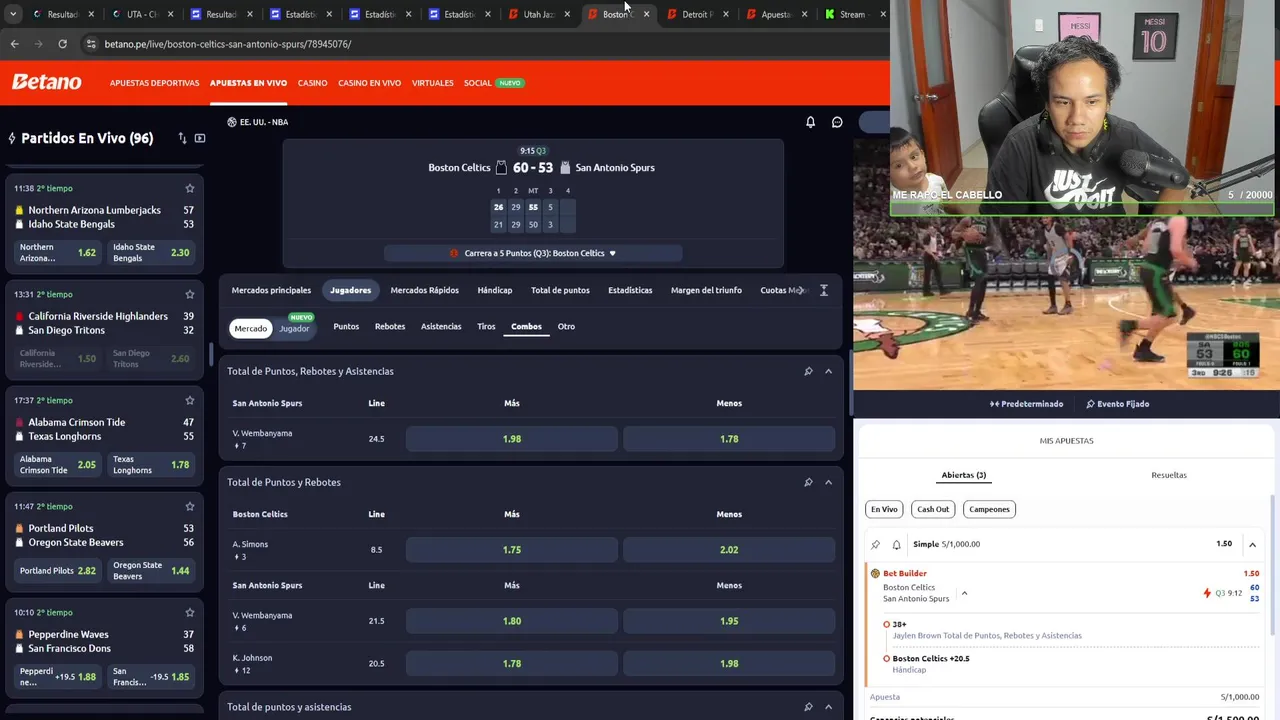Screen dimensions: 1280x720
Task: Filter my bets by Cash Out
Action: coord(933,509)
